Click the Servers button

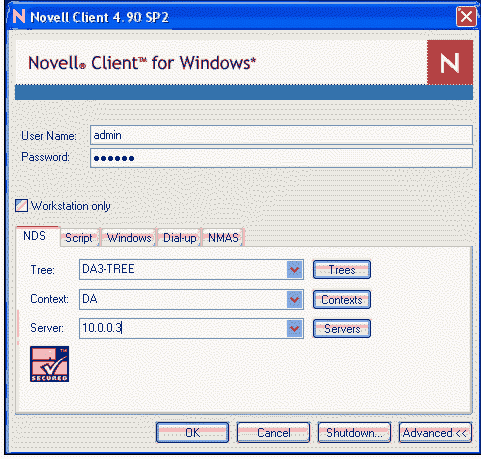click(342, 329)
